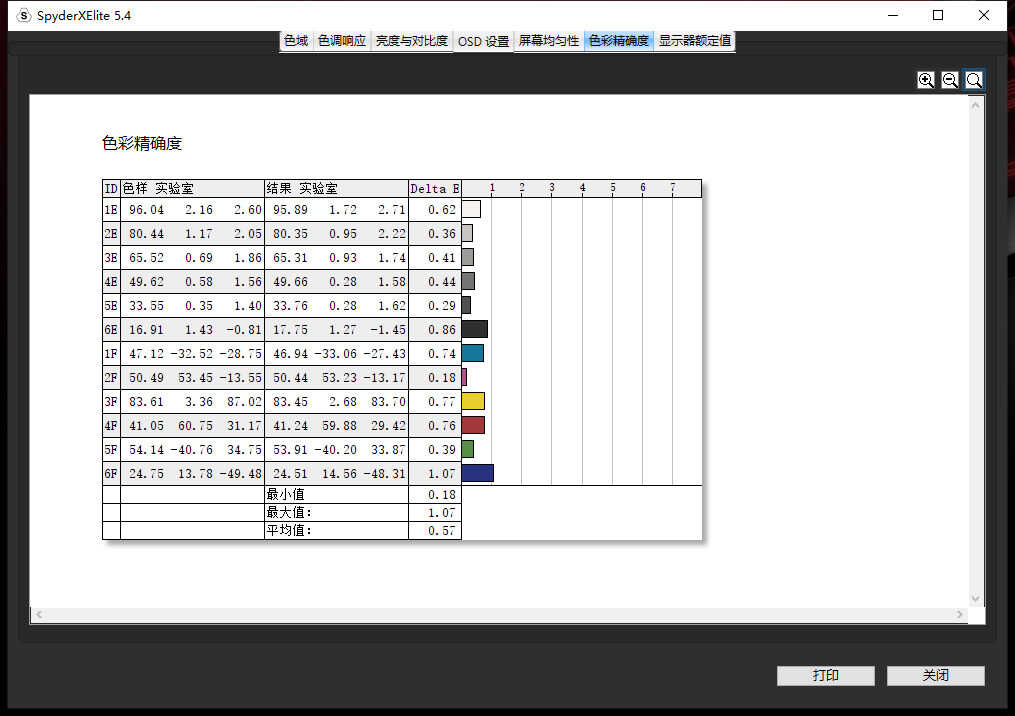Maximize the SpyderXElite window
1015x716 pixels.
tap(938, 15)
